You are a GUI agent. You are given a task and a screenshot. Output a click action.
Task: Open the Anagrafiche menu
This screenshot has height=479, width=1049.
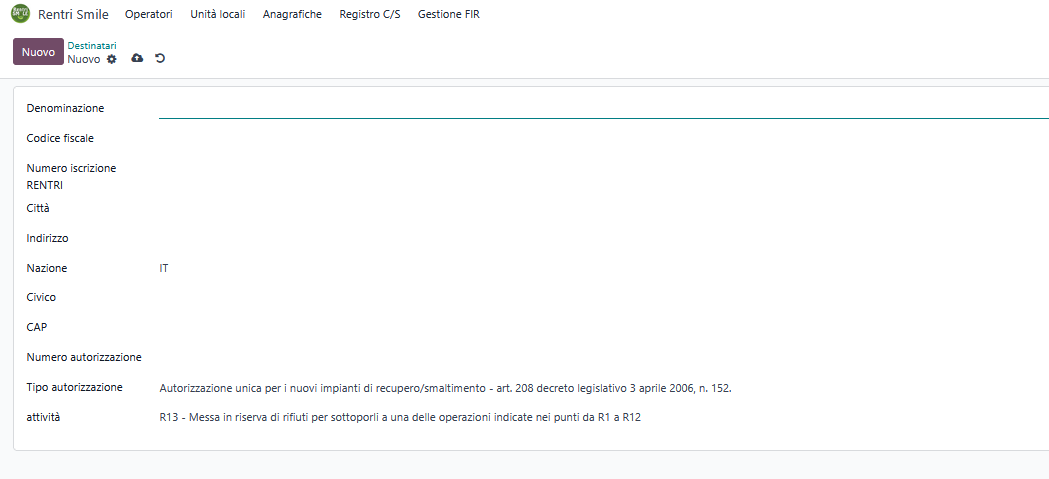292,15
